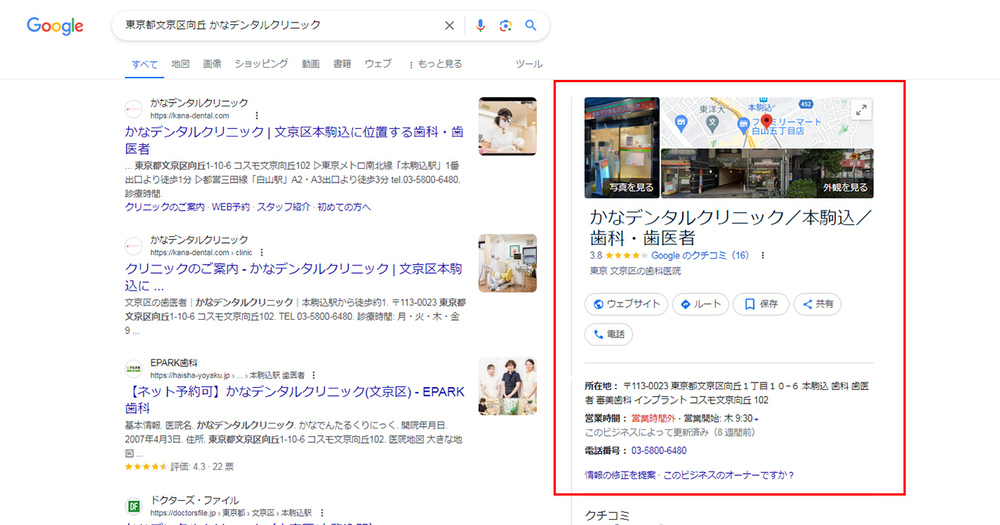Viewport: 1000px width, 525px height.
Task: Open Google Lens image search icon
Action: click(x=505, y=25)
